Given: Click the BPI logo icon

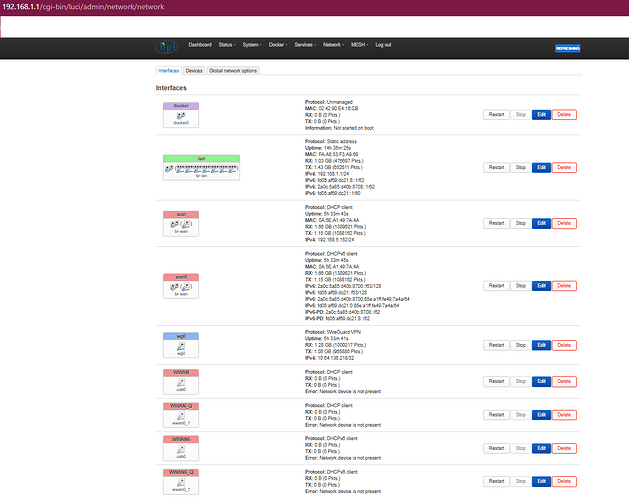Looking at the screenshot, I should pyautogui.click(x=166, y=47).
